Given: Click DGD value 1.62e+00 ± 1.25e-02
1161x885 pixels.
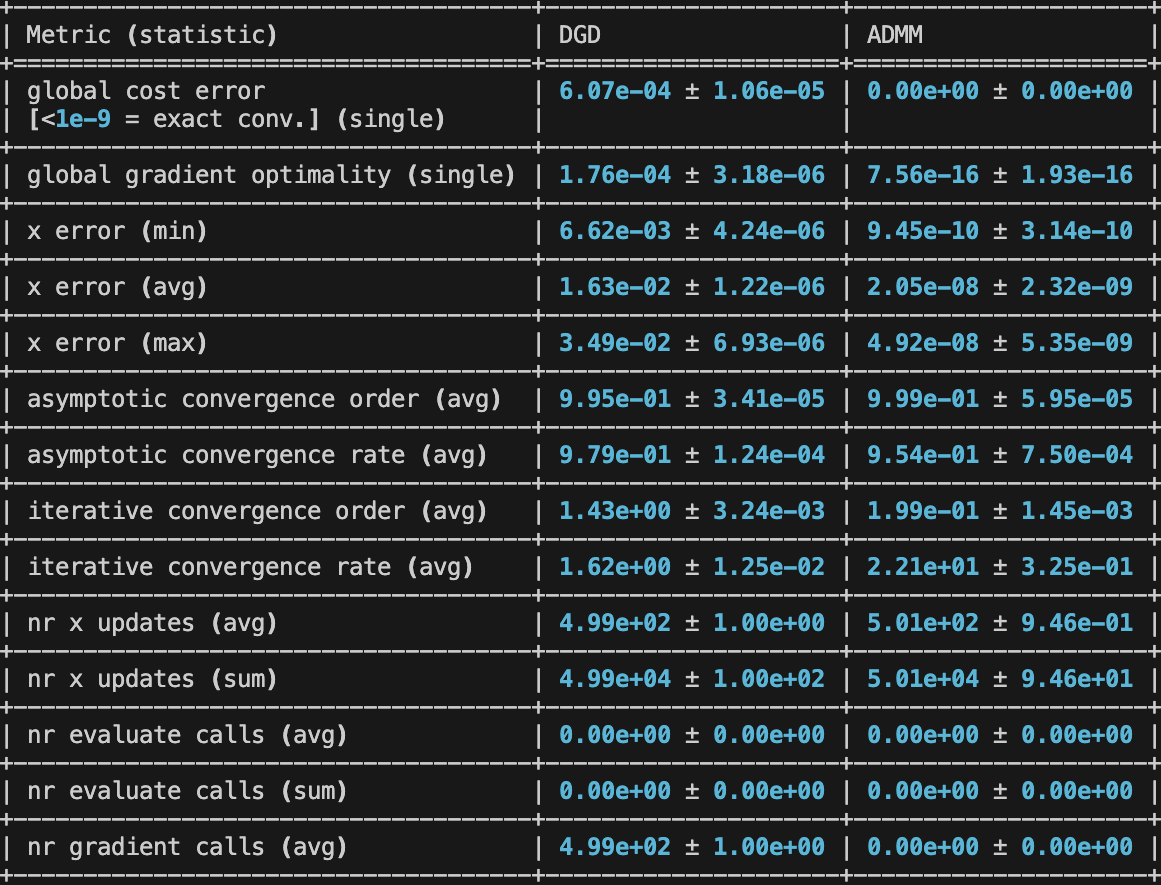Looking at the screenshot, I should (692, 567).
